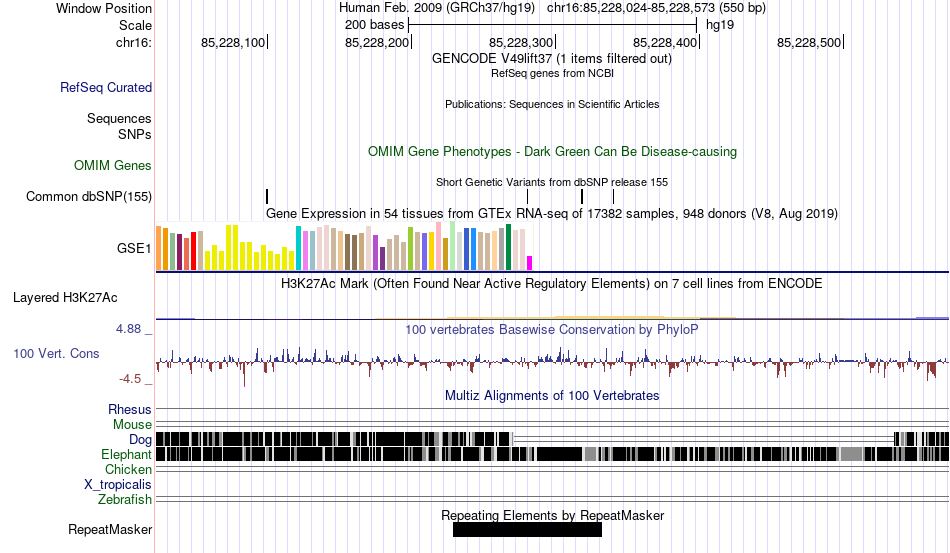Click the magenta bar in GTEx chart
950x553 pixels.
click(530, 263)
